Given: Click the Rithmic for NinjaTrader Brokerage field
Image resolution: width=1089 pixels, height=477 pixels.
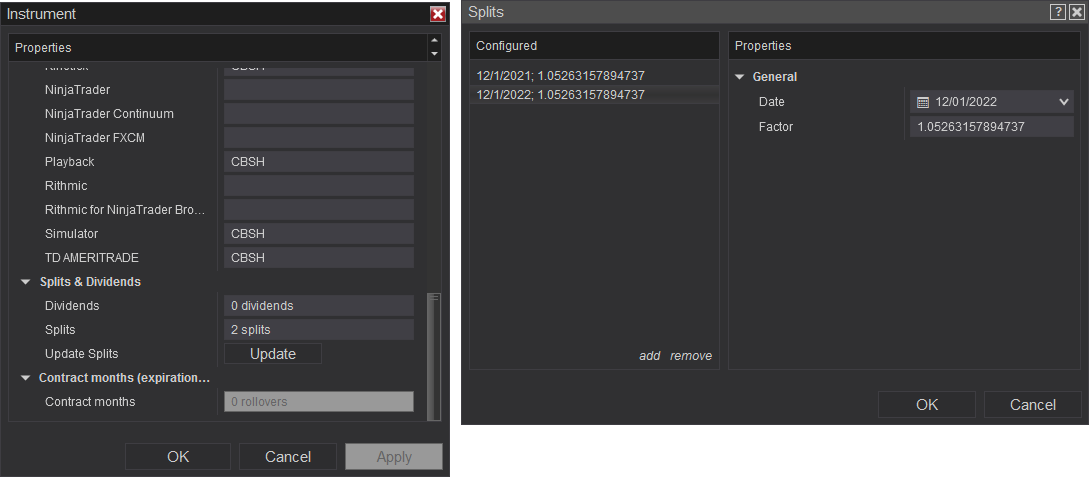Looking at the screenshot, I should coord(319,210).
